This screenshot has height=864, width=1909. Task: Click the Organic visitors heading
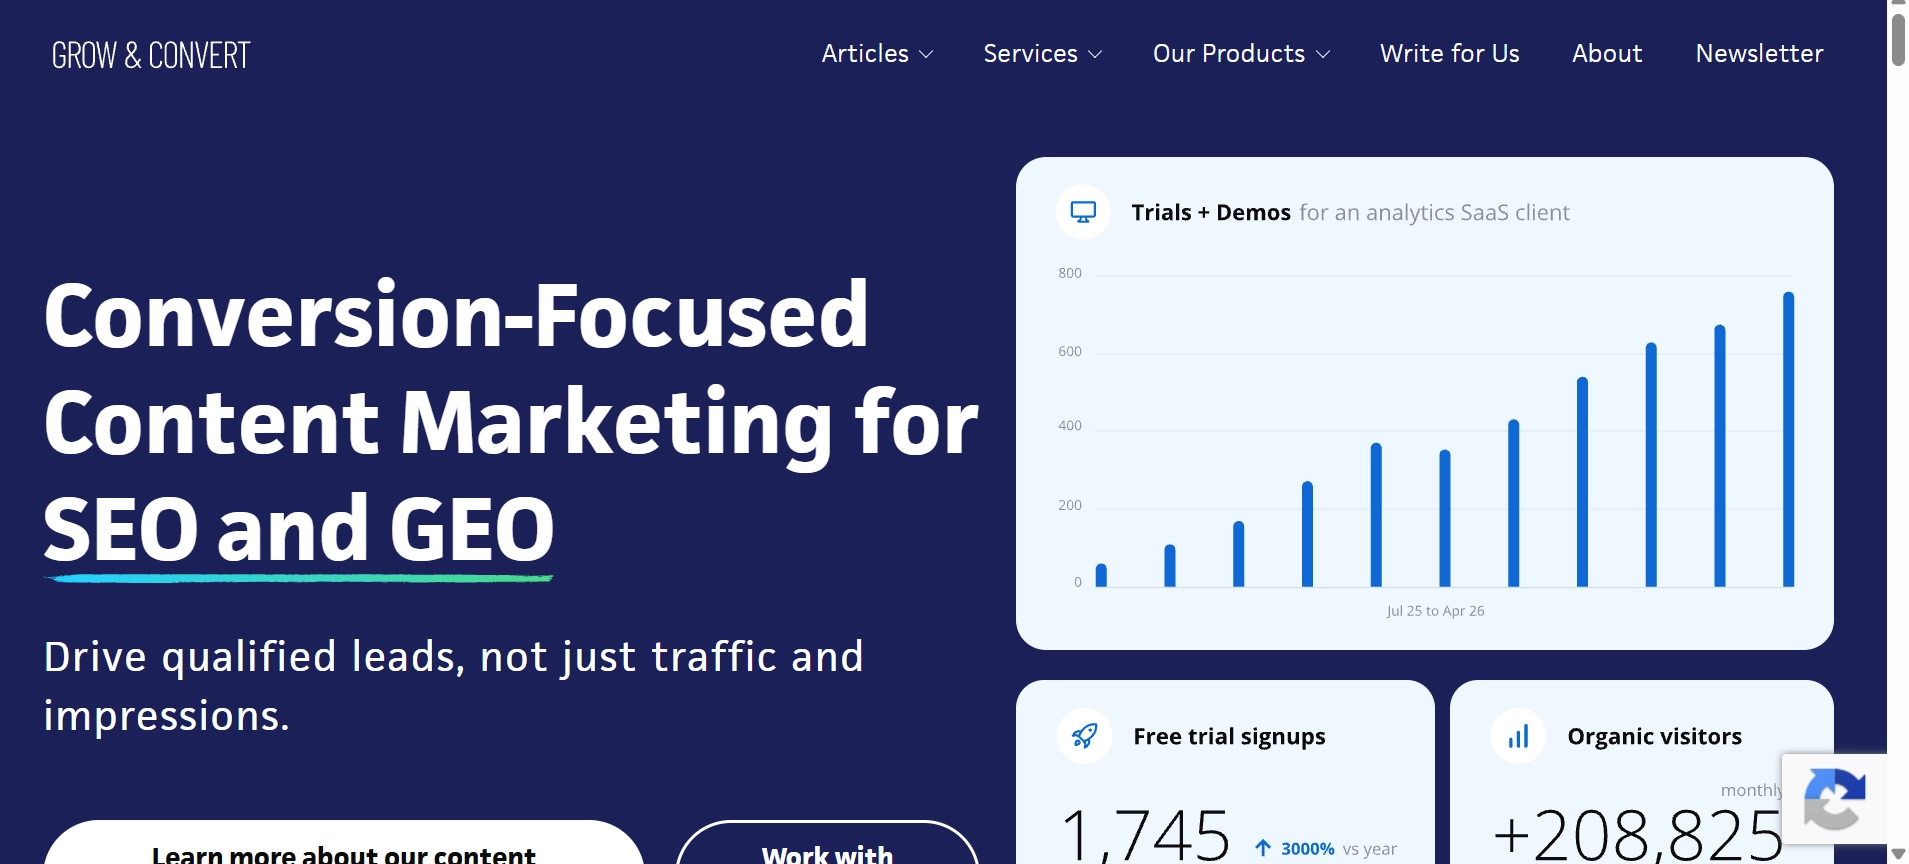point(1654,737)
